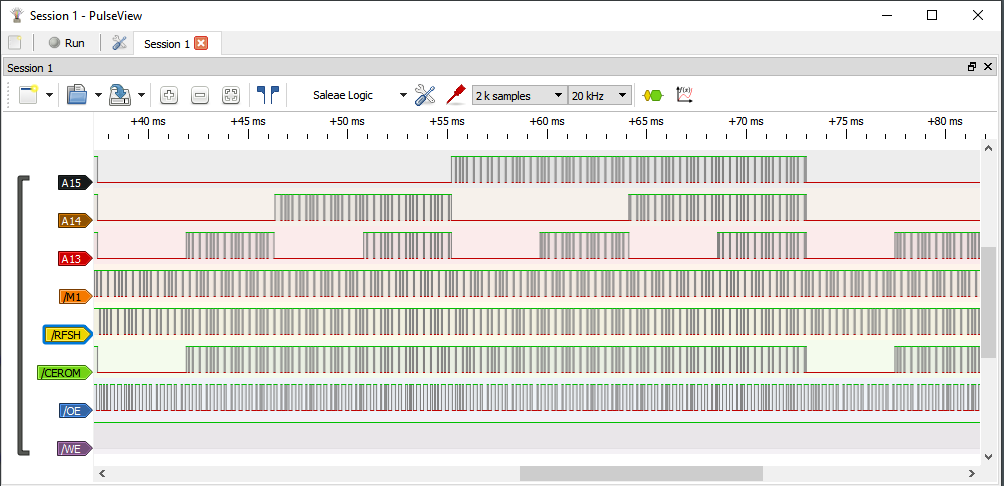Click the horizontal scrollbar thumb
Viewport: 1004px width, 486px height.
coord(640,473)
